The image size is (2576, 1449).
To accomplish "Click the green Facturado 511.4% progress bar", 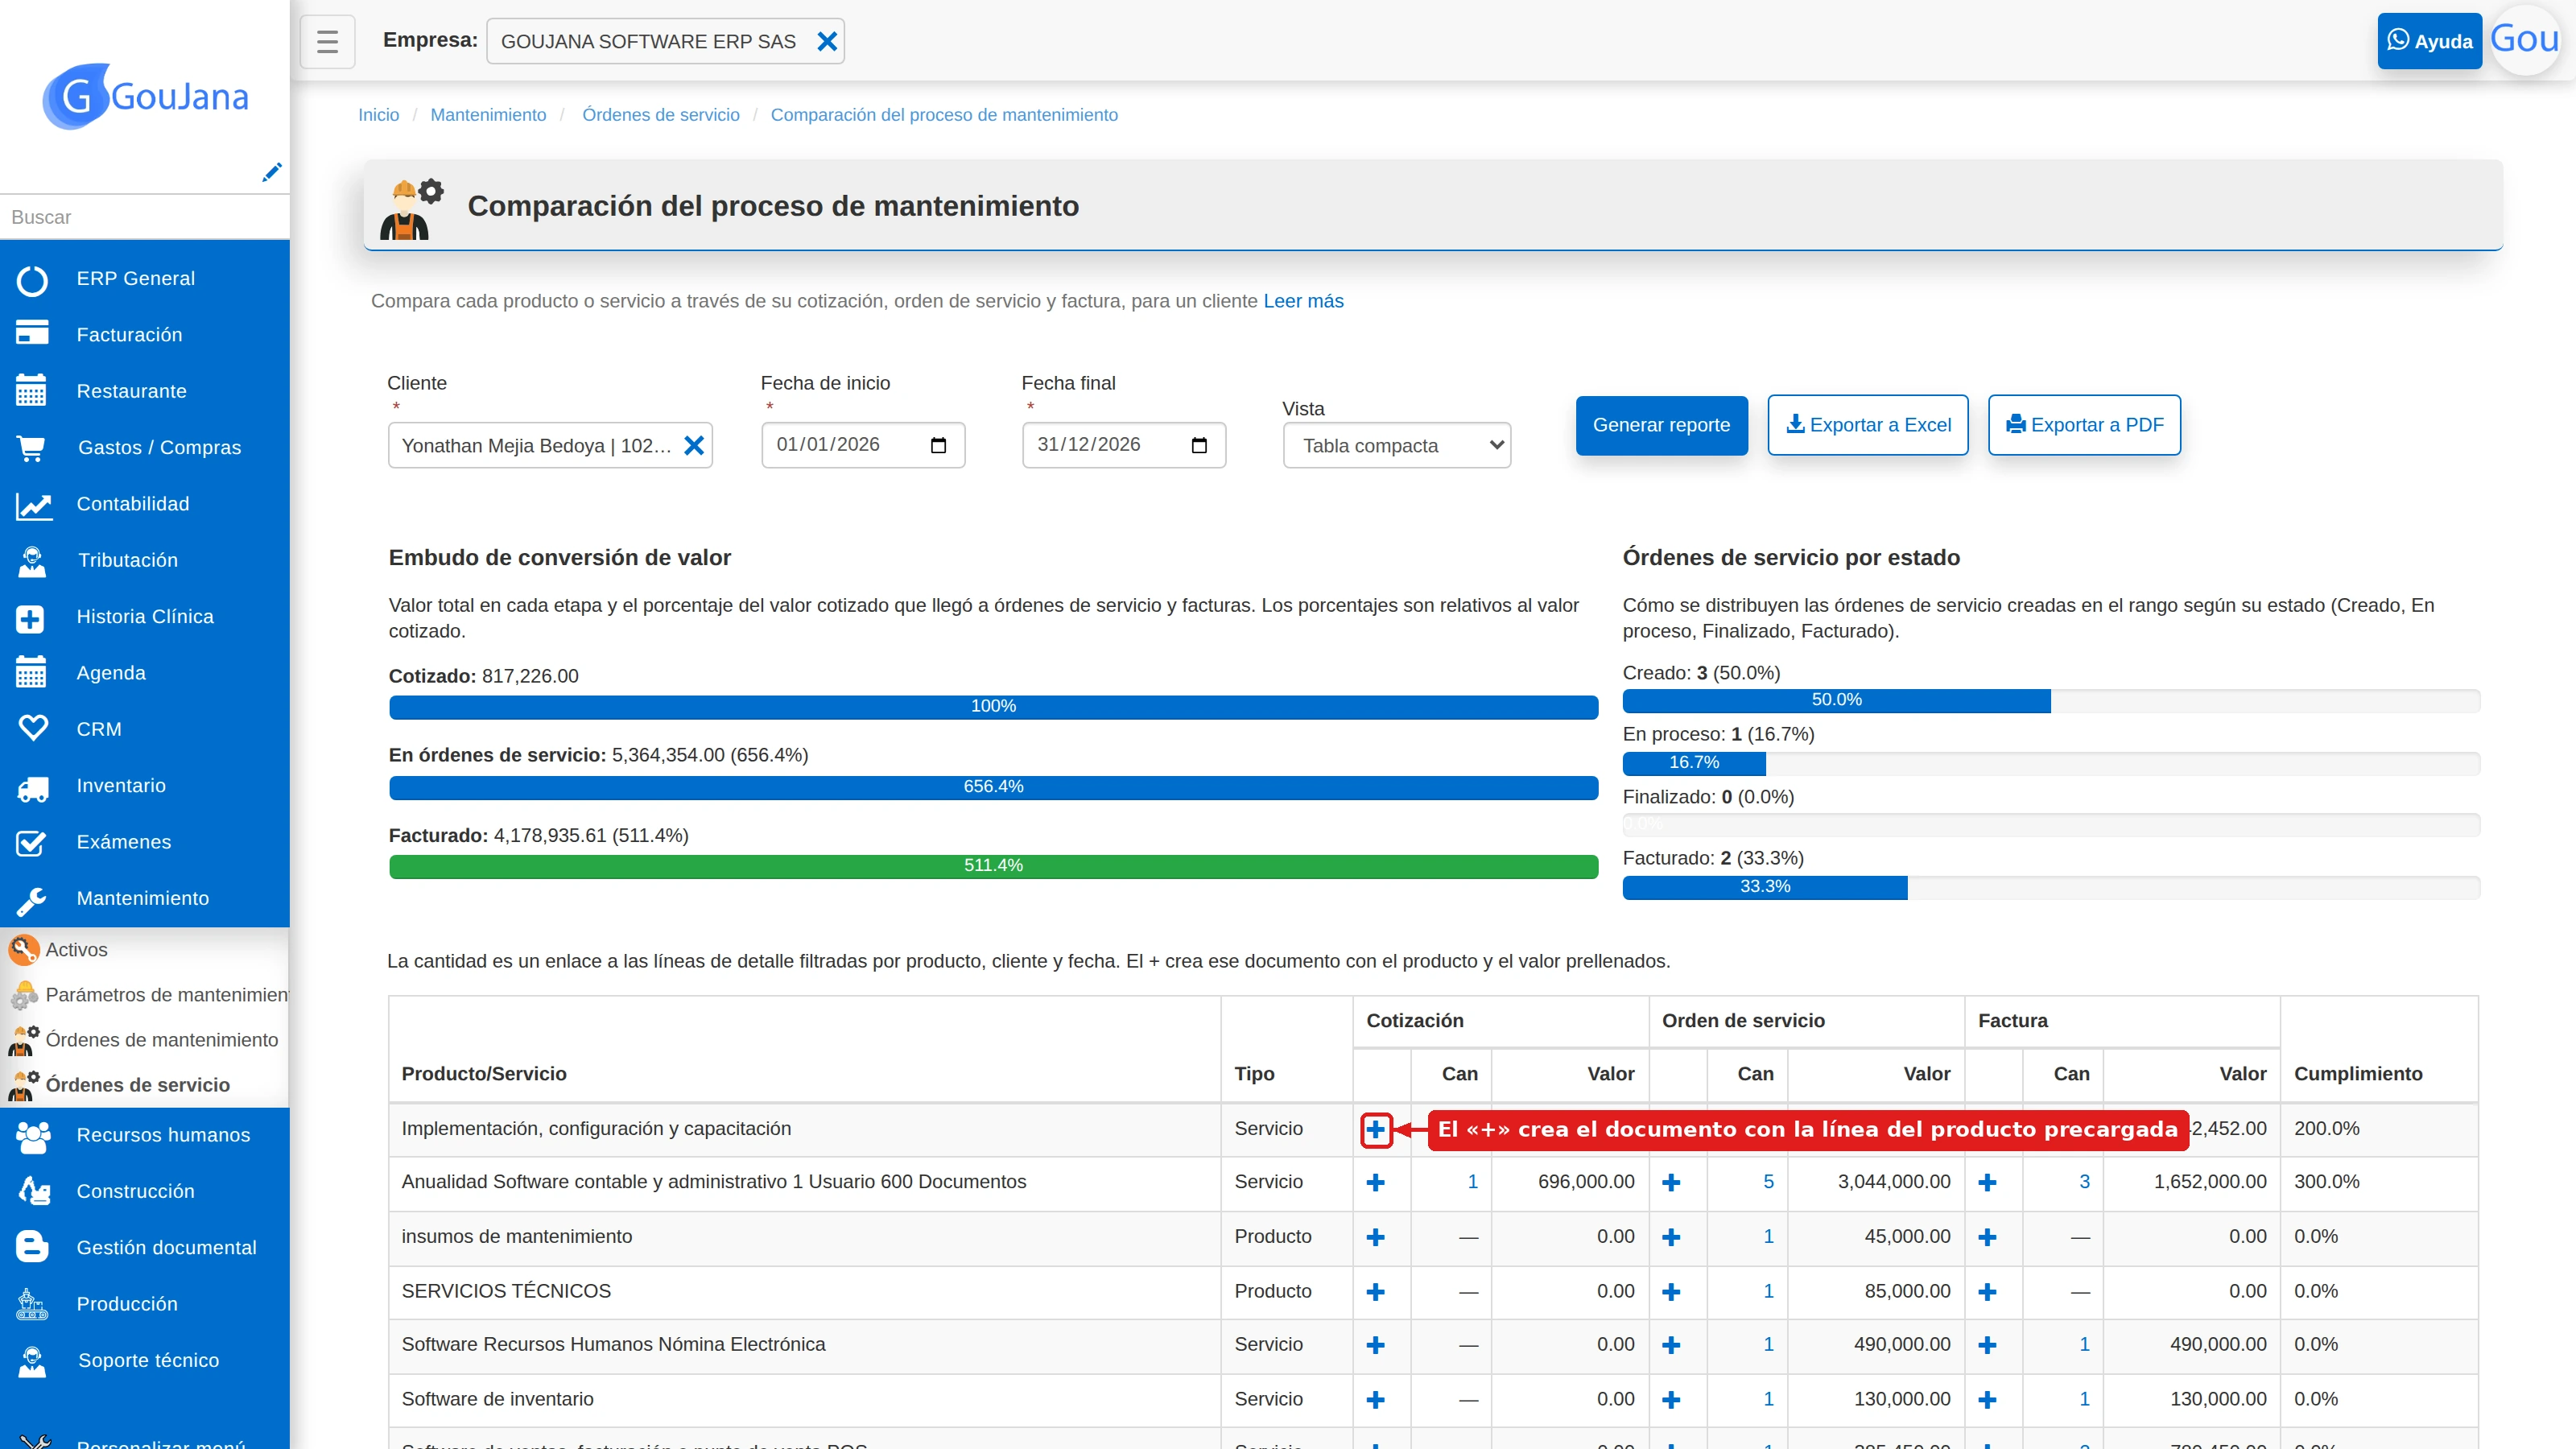I will click(x=993, y=866).
